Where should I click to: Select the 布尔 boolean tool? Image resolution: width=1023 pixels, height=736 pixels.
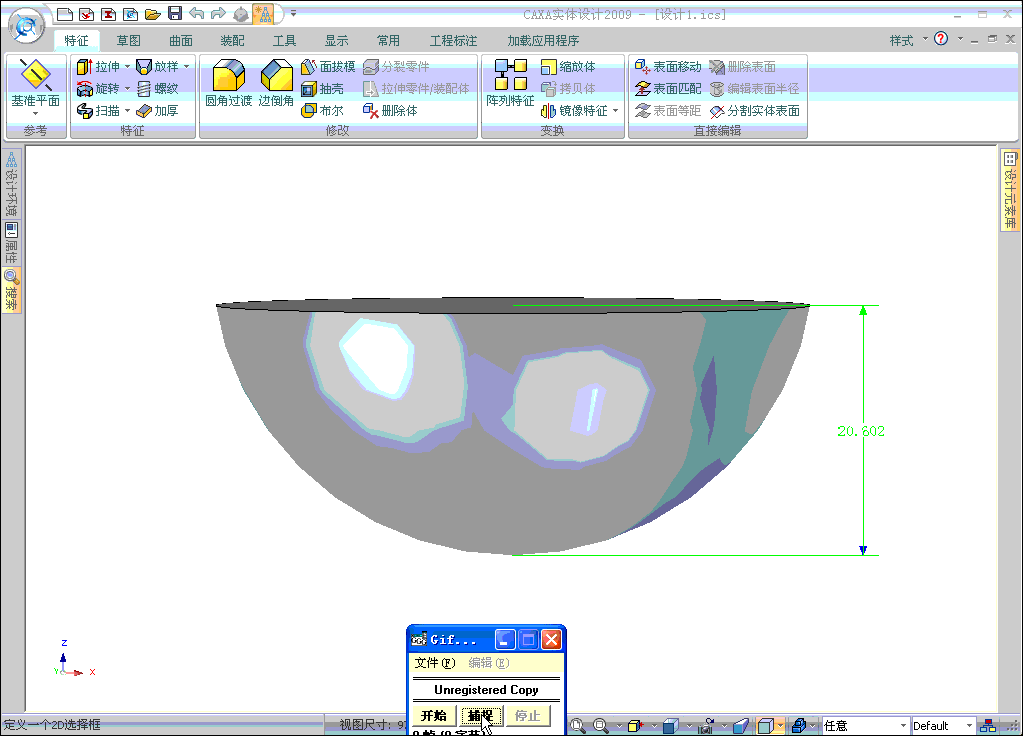[322, 110]
